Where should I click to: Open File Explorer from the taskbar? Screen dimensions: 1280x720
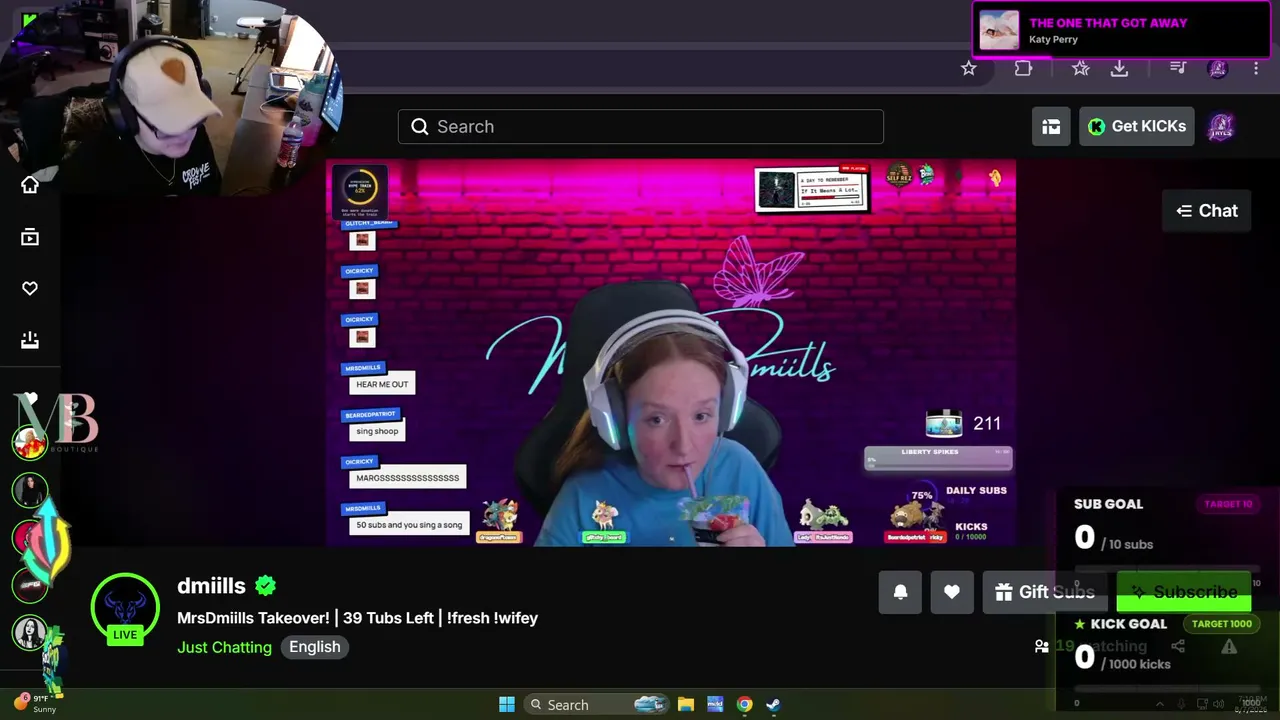(686, 705)
